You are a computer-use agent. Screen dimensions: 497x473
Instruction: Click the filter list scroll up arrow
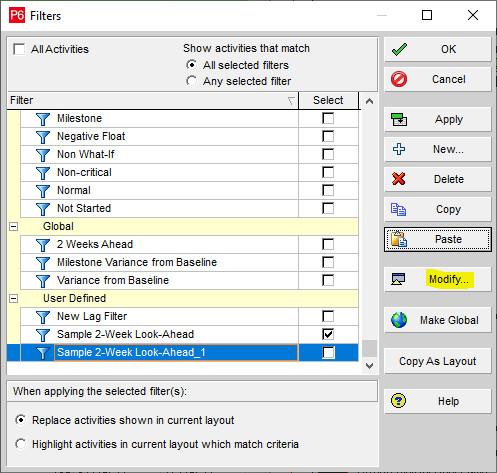click(369, 101)
